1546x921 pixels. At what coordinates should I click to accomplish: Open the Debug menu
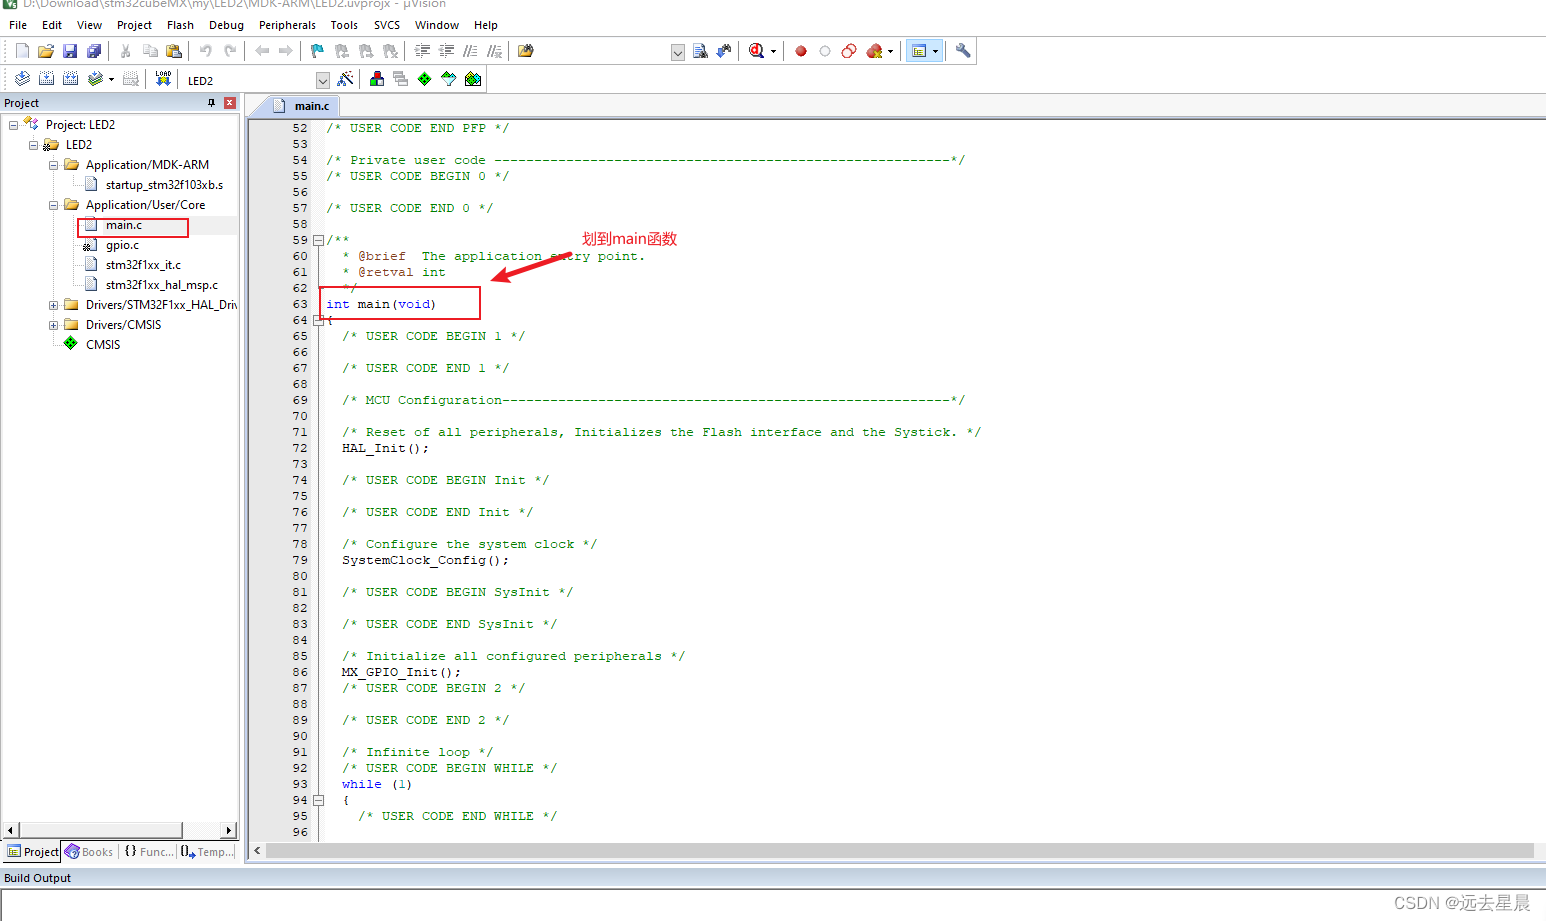(226, 25)
